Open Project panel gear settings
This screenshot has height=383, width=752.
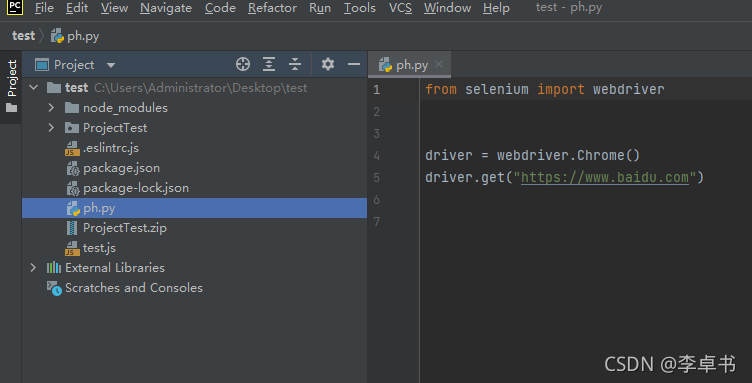click(x=328, y=64)
